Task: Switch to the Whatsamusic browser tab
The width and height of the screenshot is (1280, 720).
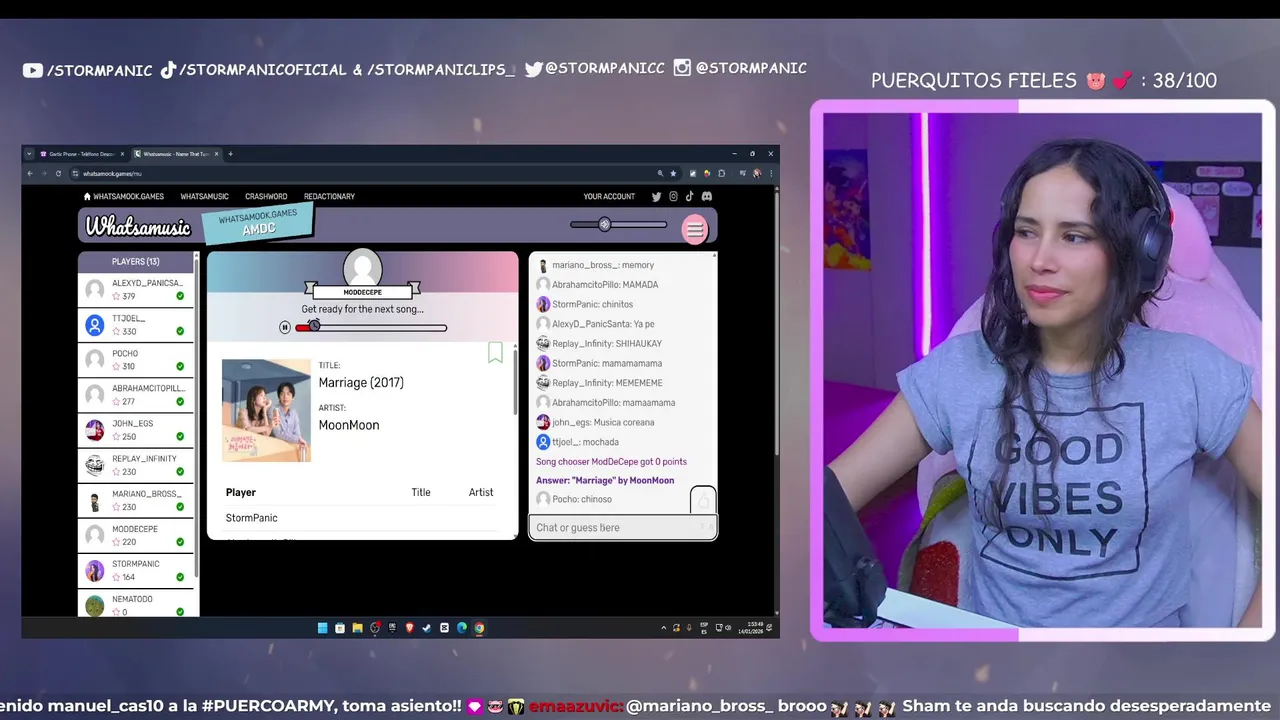Action: click(x=176, y=154)
